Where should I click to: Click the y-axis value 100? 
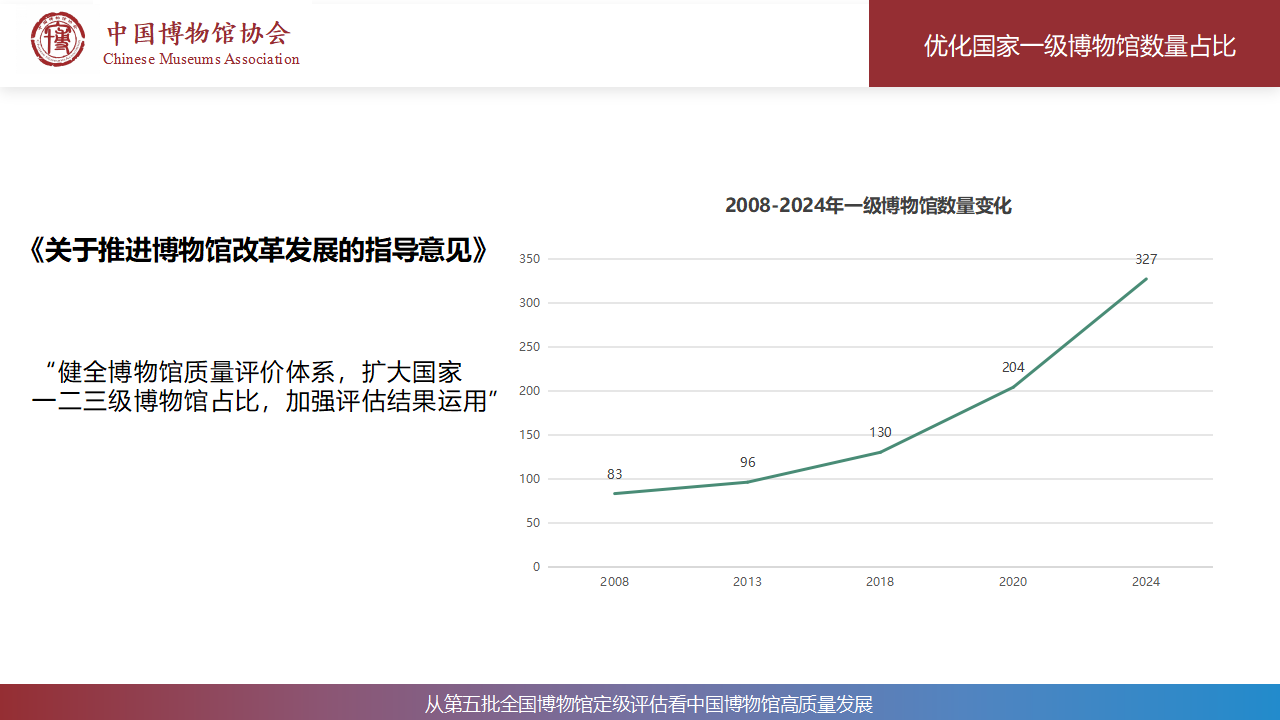pos(530,479)
